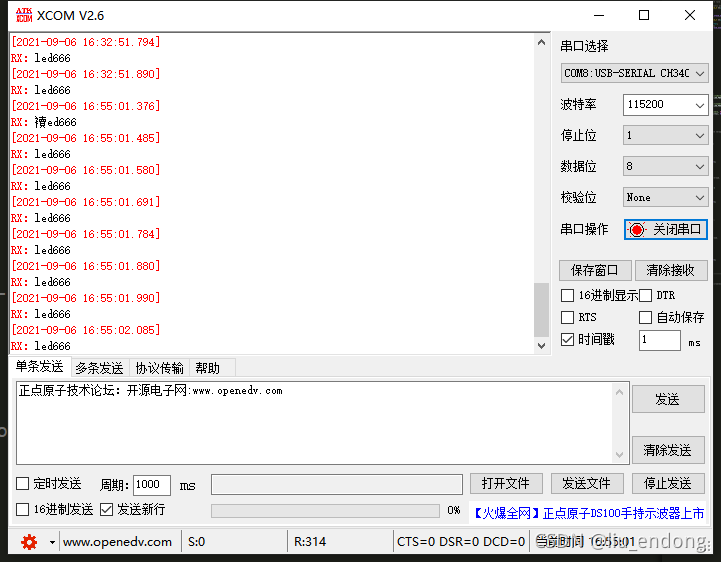Screen dimensions: 721x562
Task: Click the timestamp 16:32:51.794 line
Action: click(x=86, y=42)
